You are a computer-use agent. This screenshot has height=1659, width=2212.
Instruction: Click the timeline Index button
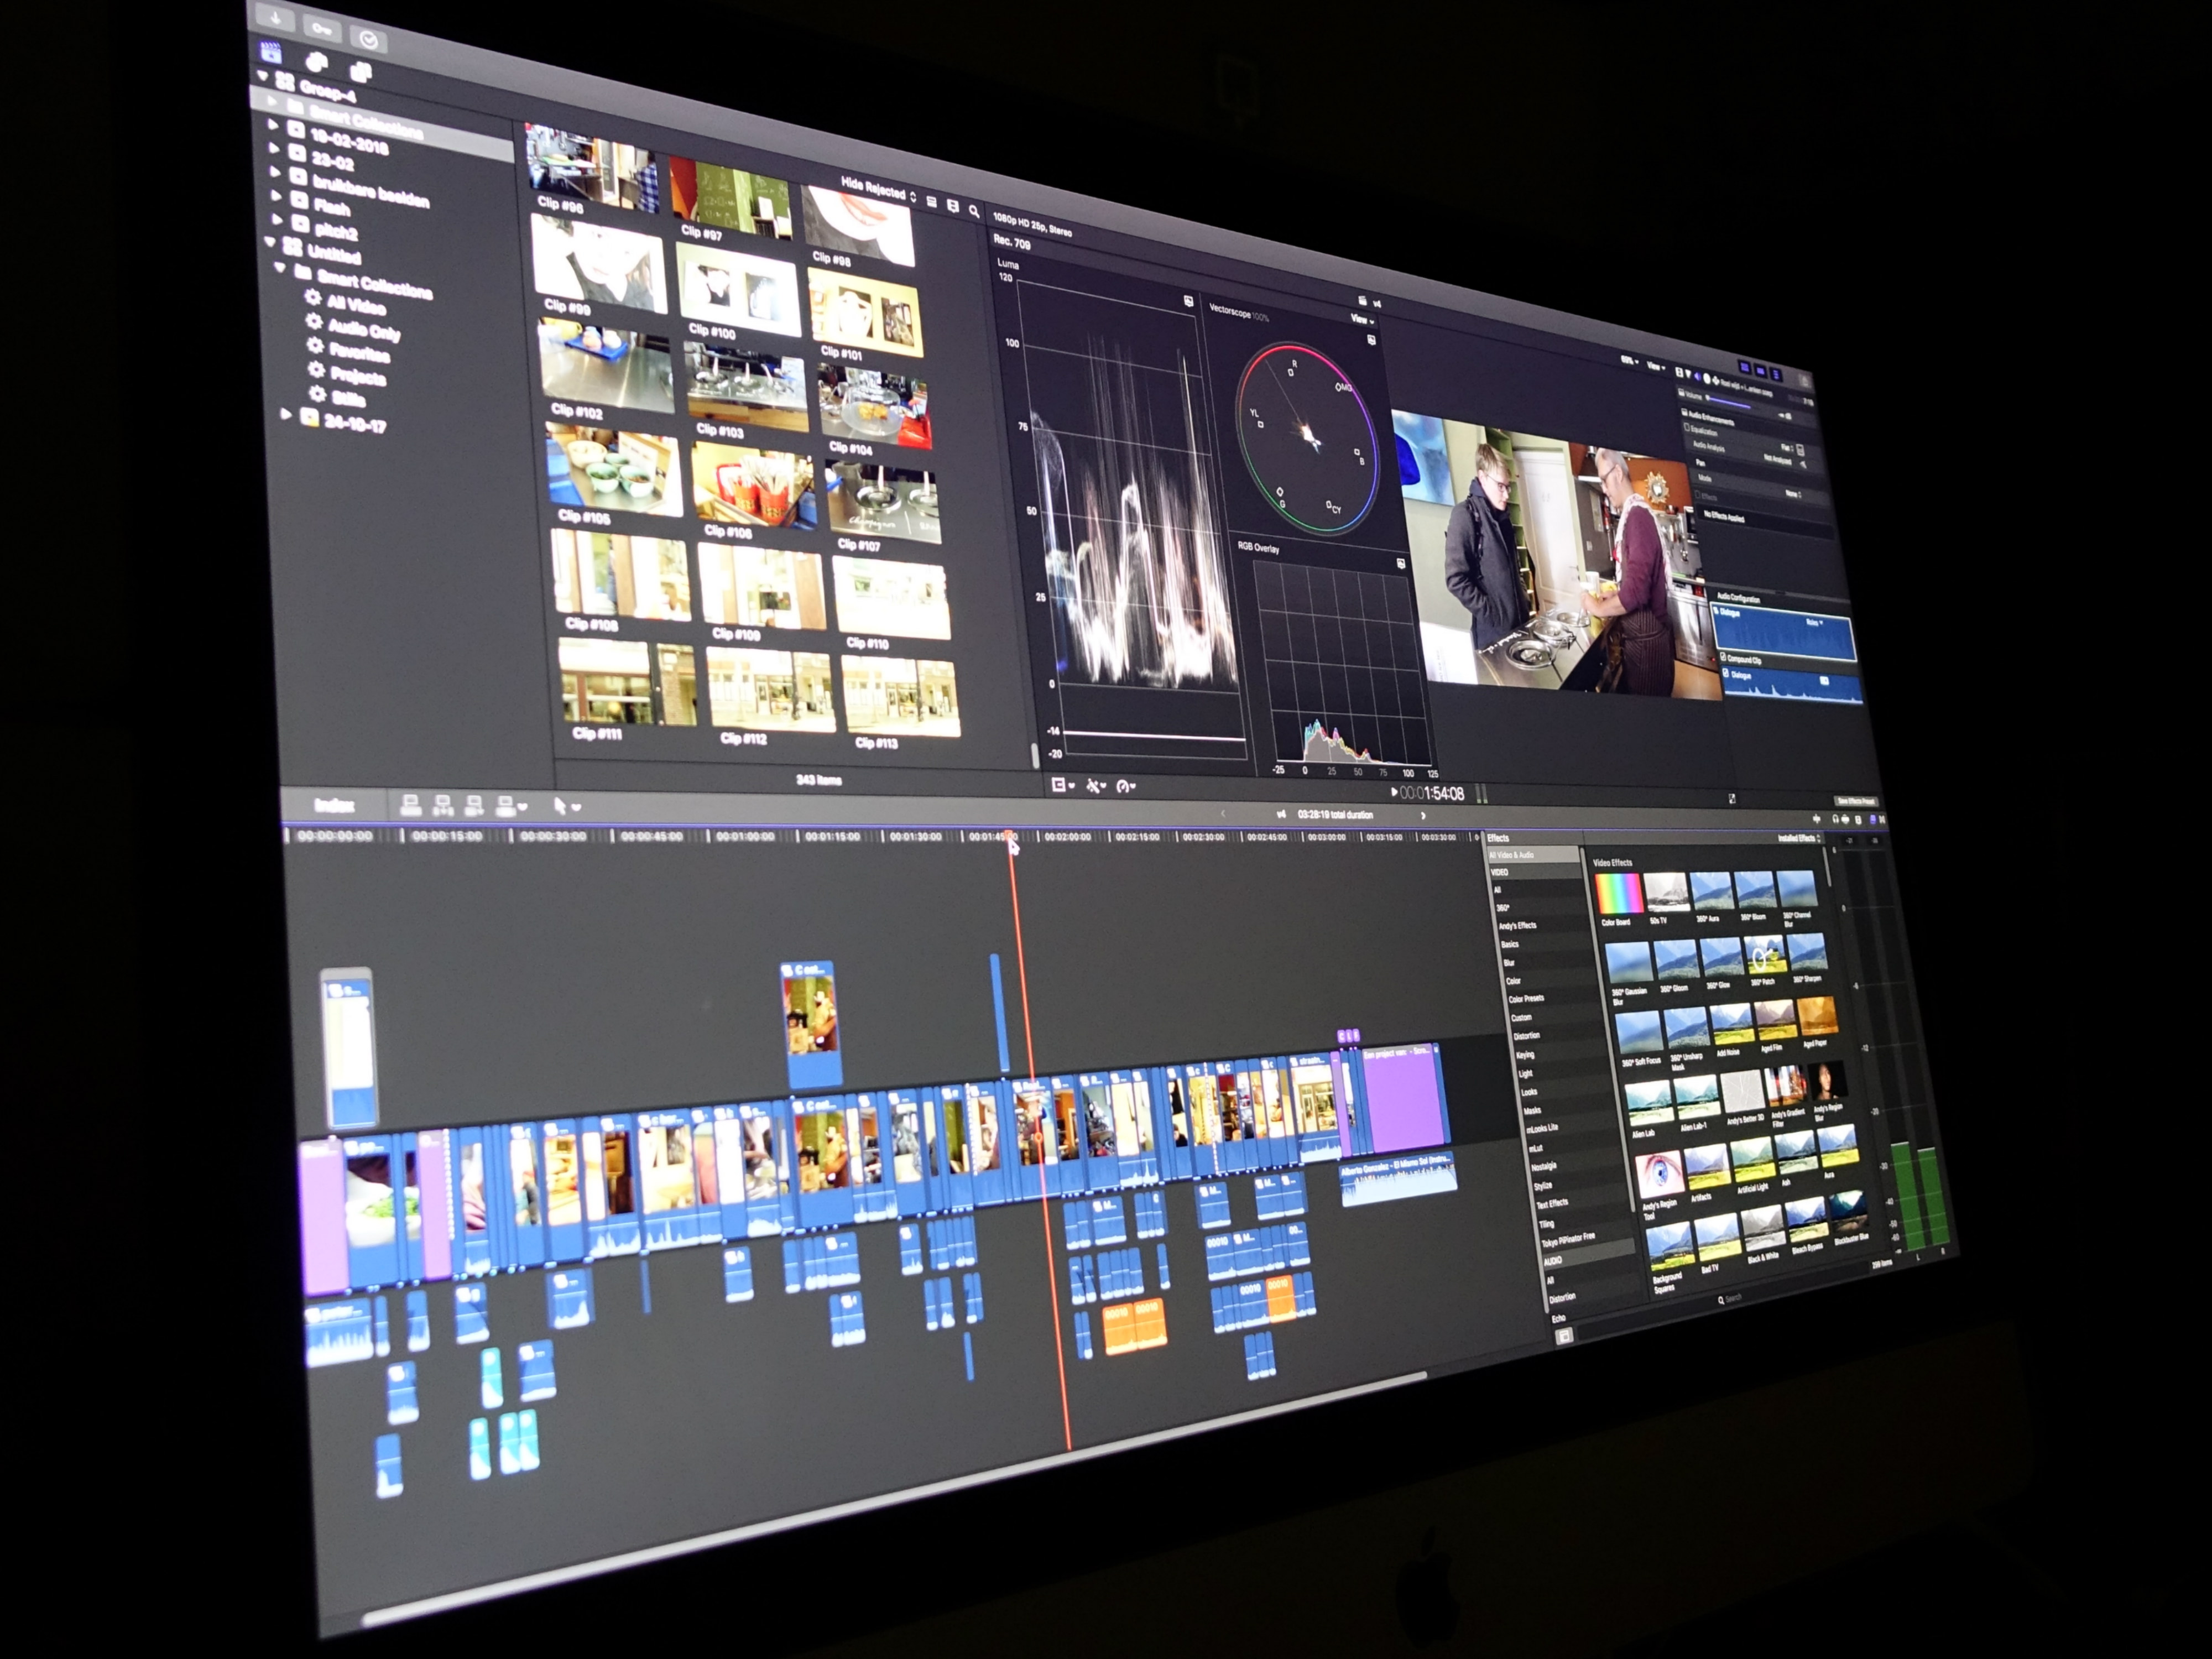coord(335,805)
